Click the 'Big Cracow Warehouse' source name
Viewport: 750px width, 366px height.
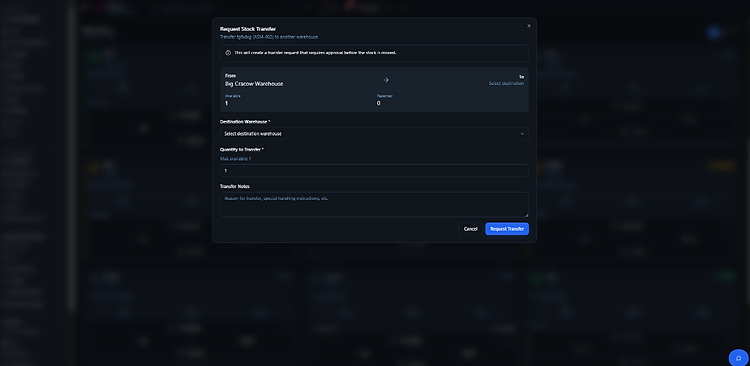coord(254,84)
